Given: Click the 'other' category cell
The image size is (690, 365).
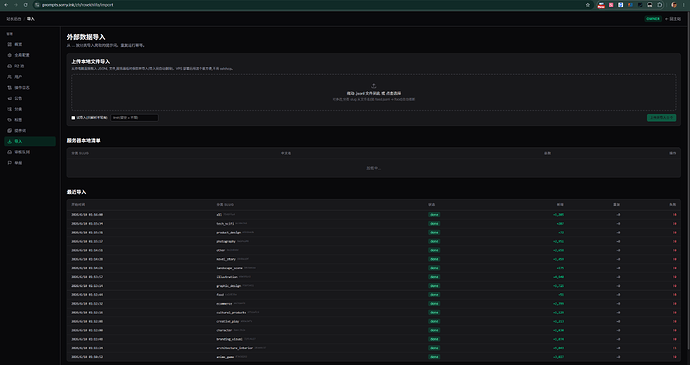Looking at the screenshot, I should 220,250.
